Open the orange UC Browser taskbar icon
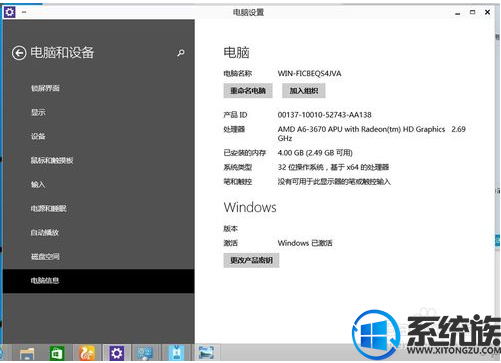Screen dimensions: 501x363 click(87, 353)
